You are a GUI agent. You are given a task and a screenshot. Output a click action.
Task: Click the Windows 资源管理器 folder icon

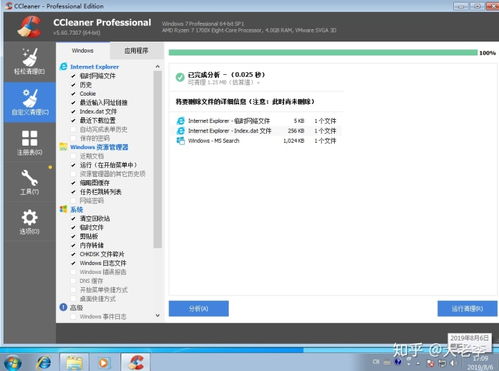(63, 147)
